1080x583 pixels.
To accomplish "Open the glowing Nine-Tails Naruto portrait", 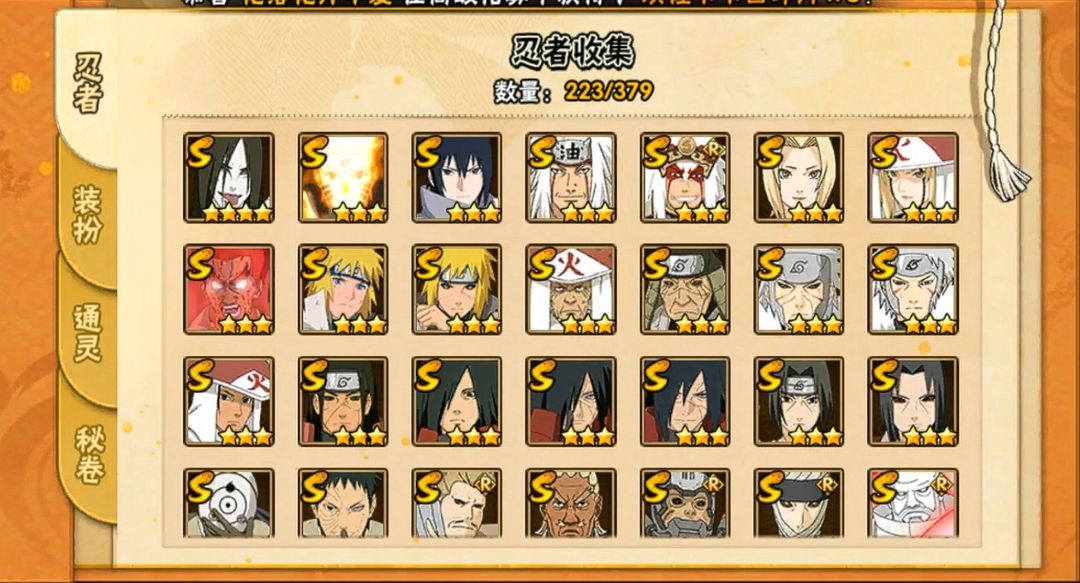I will [343, 178].
